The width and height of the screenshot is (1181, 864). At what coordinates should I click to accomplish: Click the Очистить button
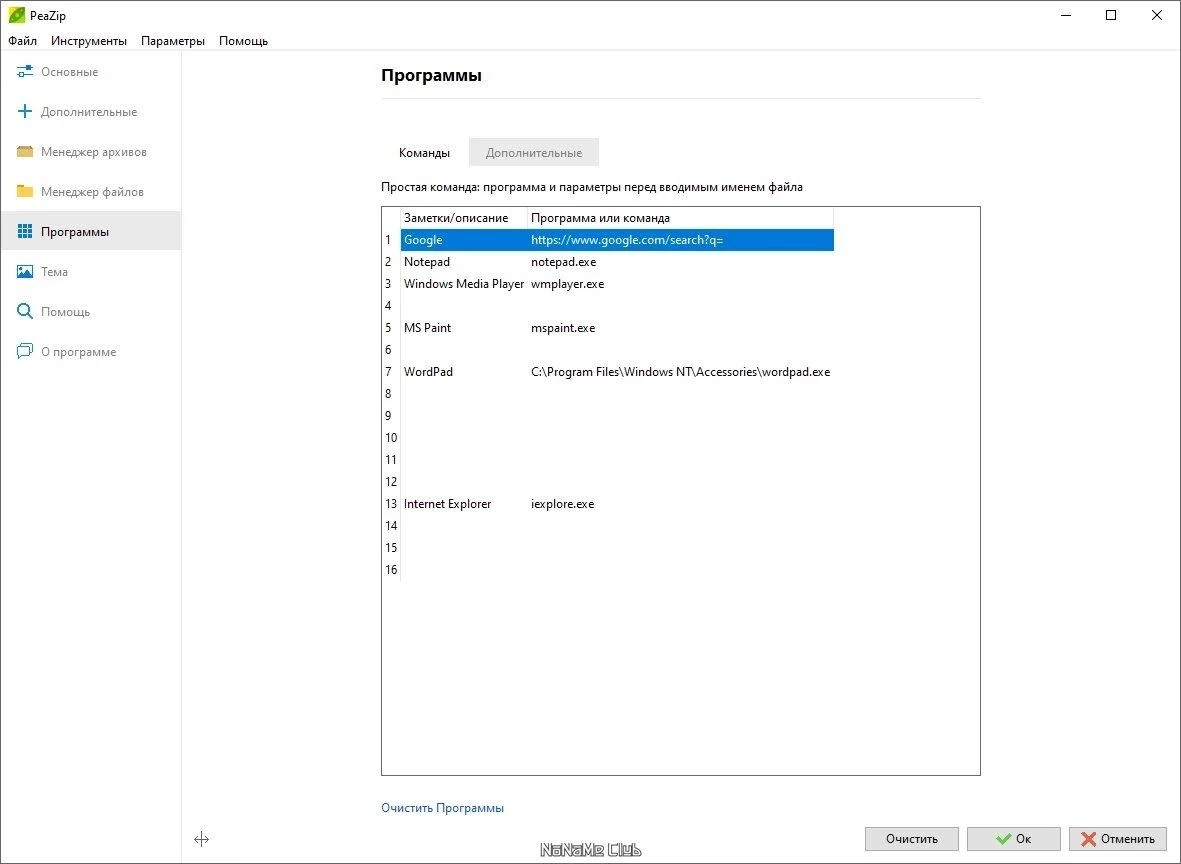click(911, 838)
